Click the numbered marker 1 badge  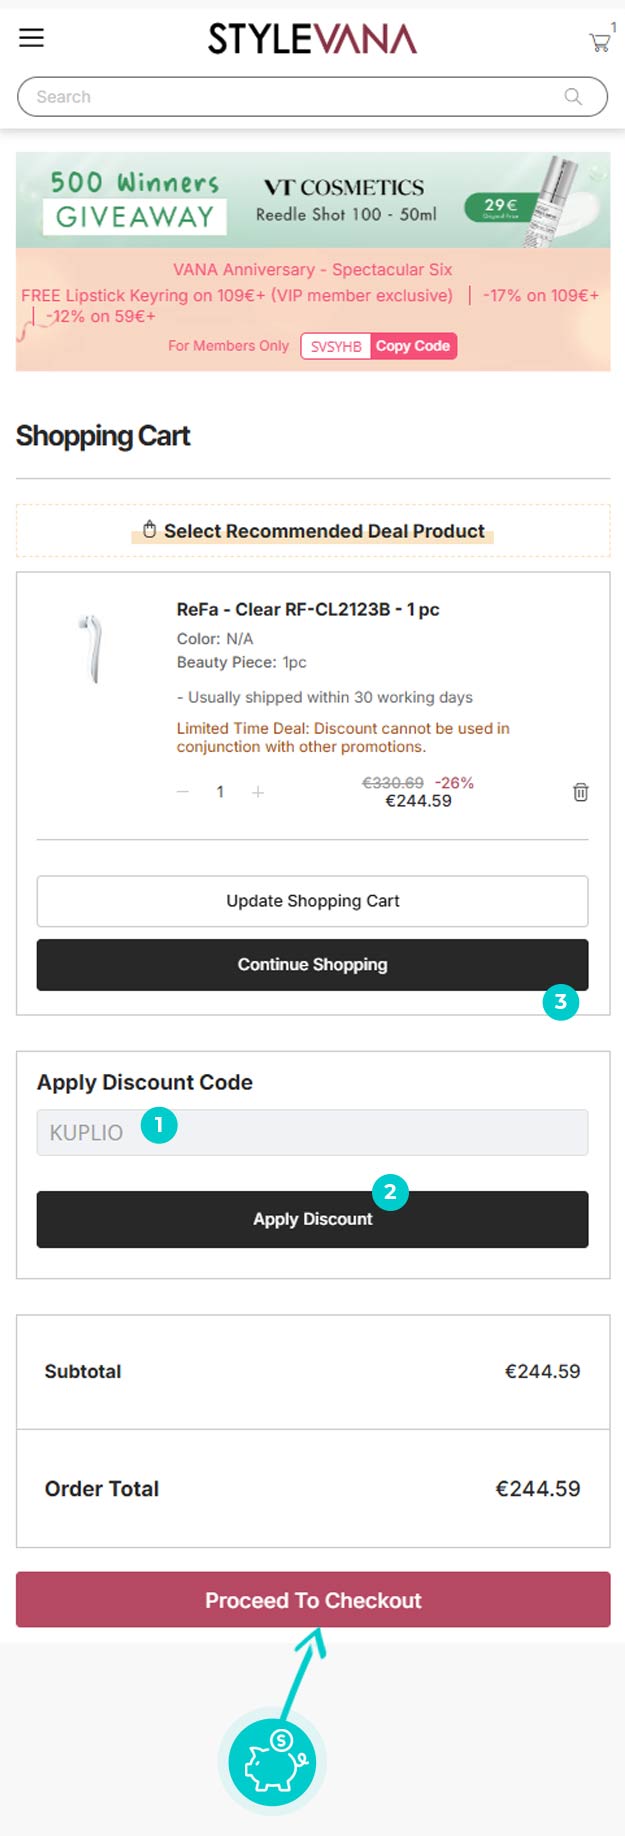pyautogui.click(x=159, y=1125)
